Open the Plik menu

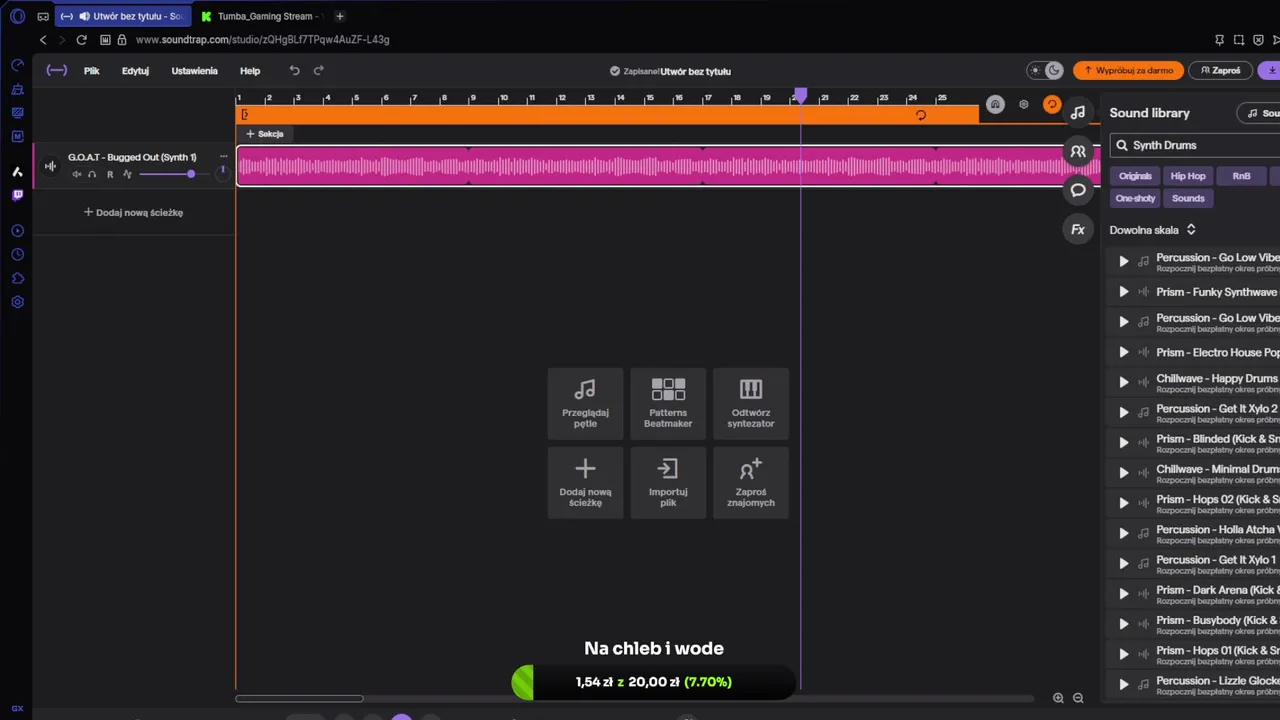92,71
